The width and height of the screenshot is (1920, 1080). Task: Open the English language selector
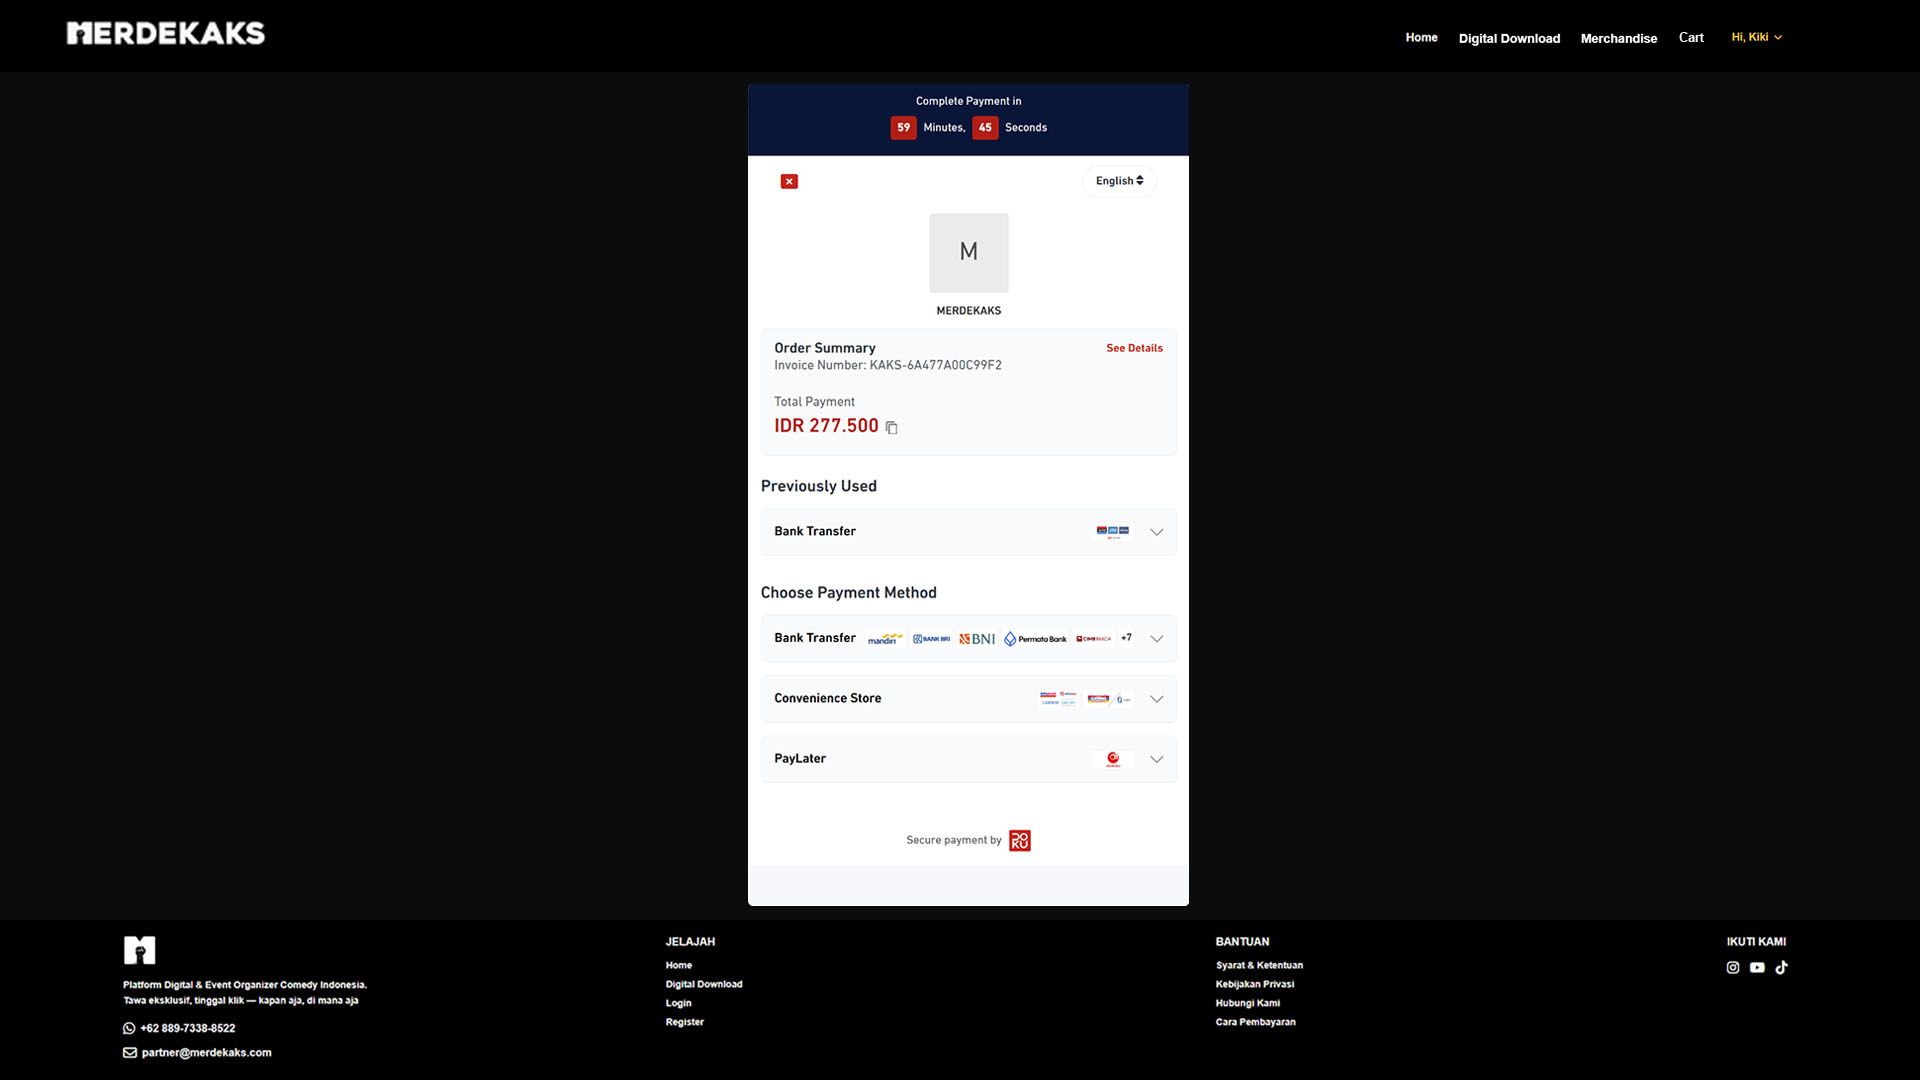pyautogui.click(x=1119, y=181)
